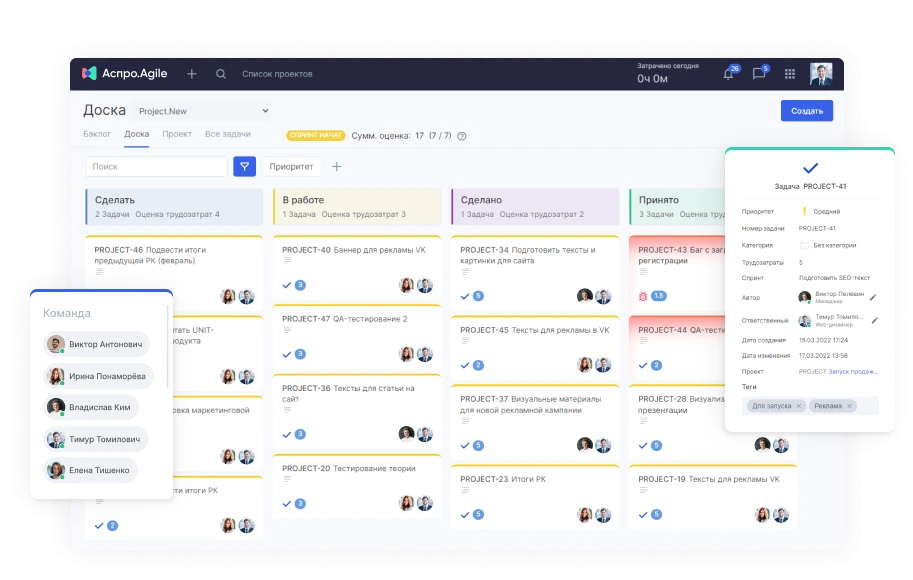
Task: Click the СПРИНТ НАЧАТ badge
Action: click(x=316, y=135)
